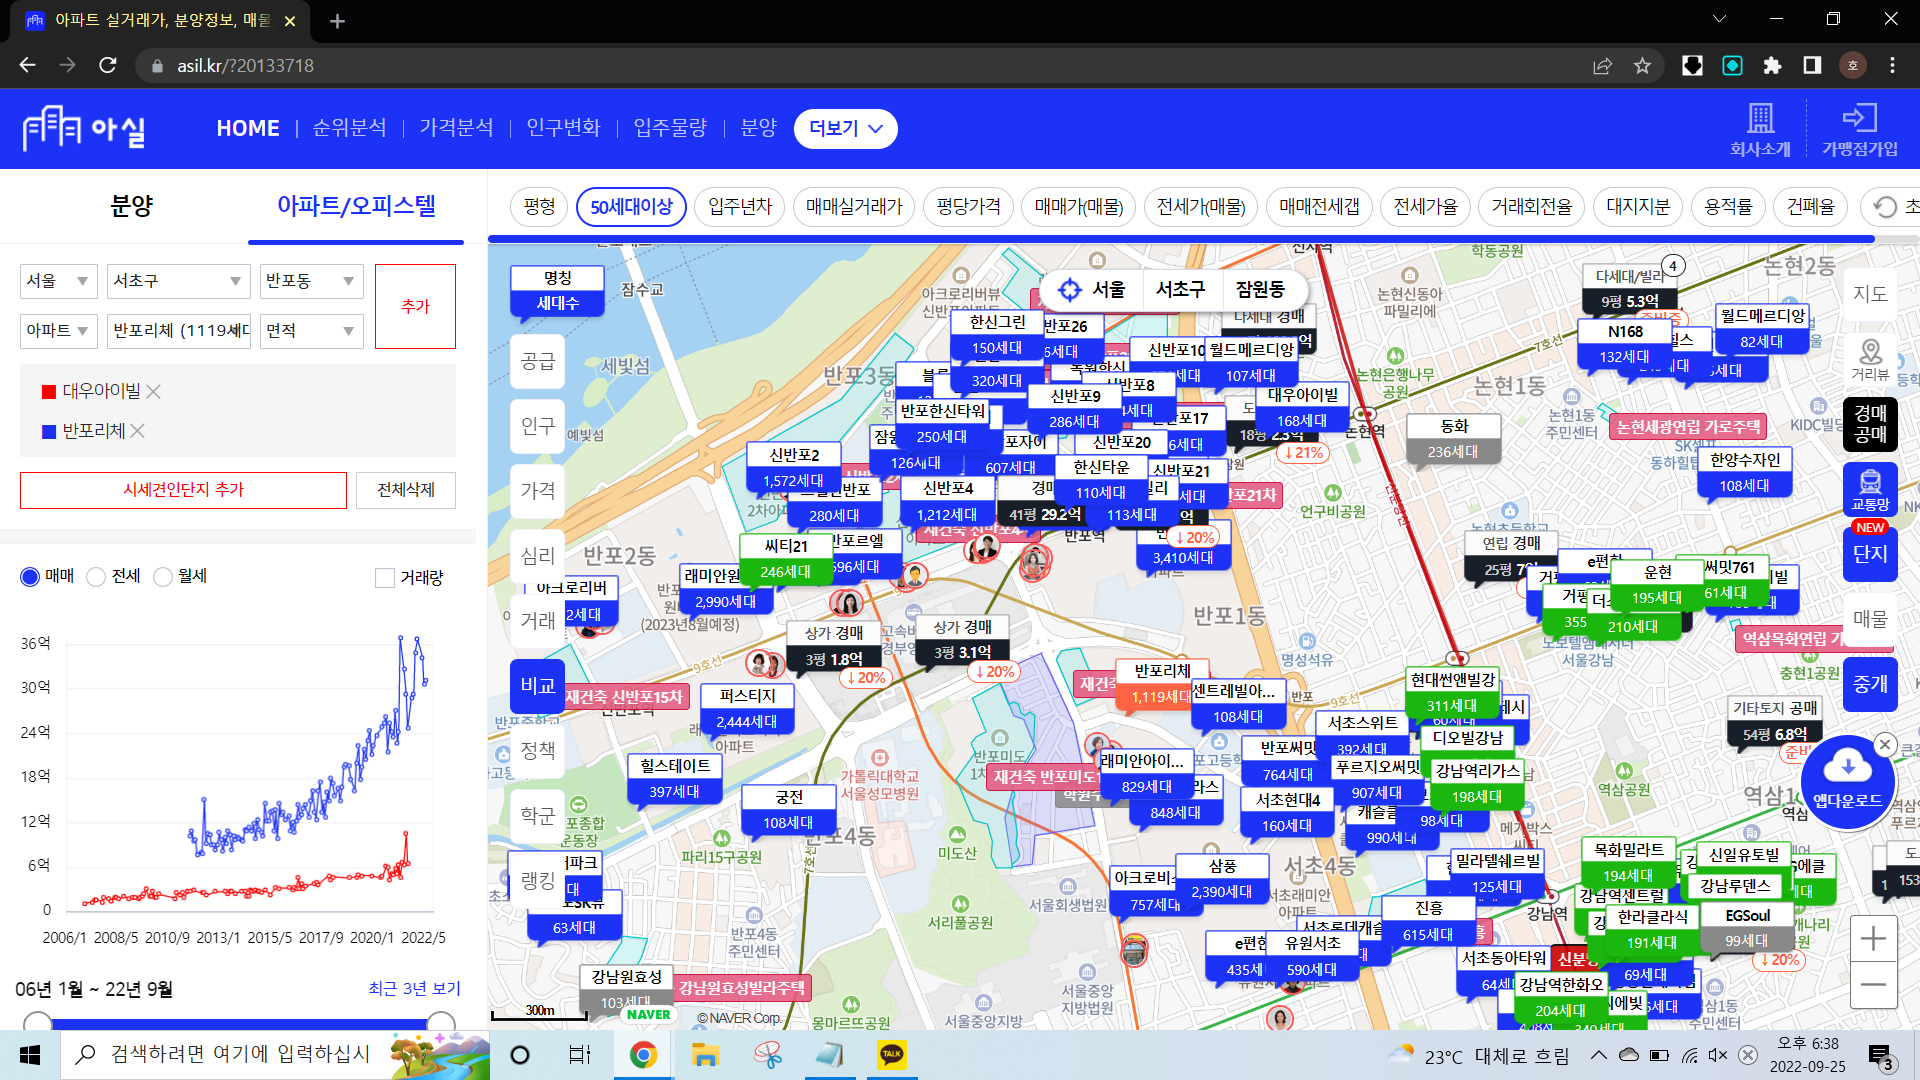The height and width of the screenshot is (1080, 1920).
Task: Open the 서초구 district dropdown
Action: [178, 281]
